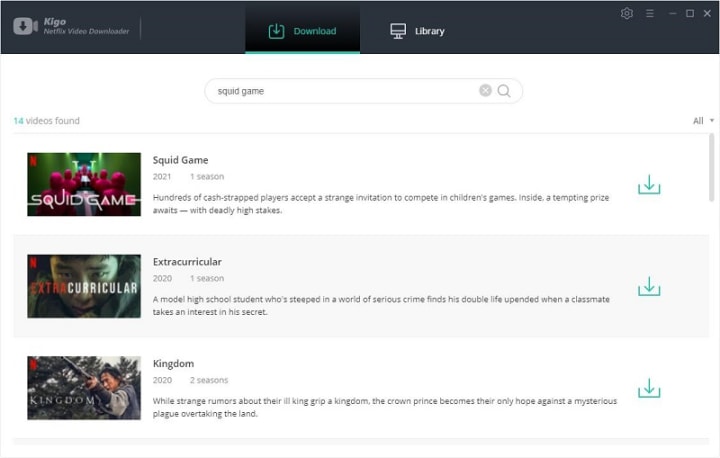Open the Extracurricular thumbnail
Image resolution: width=720 pixels, height=458 pixels.
[84, 286]
